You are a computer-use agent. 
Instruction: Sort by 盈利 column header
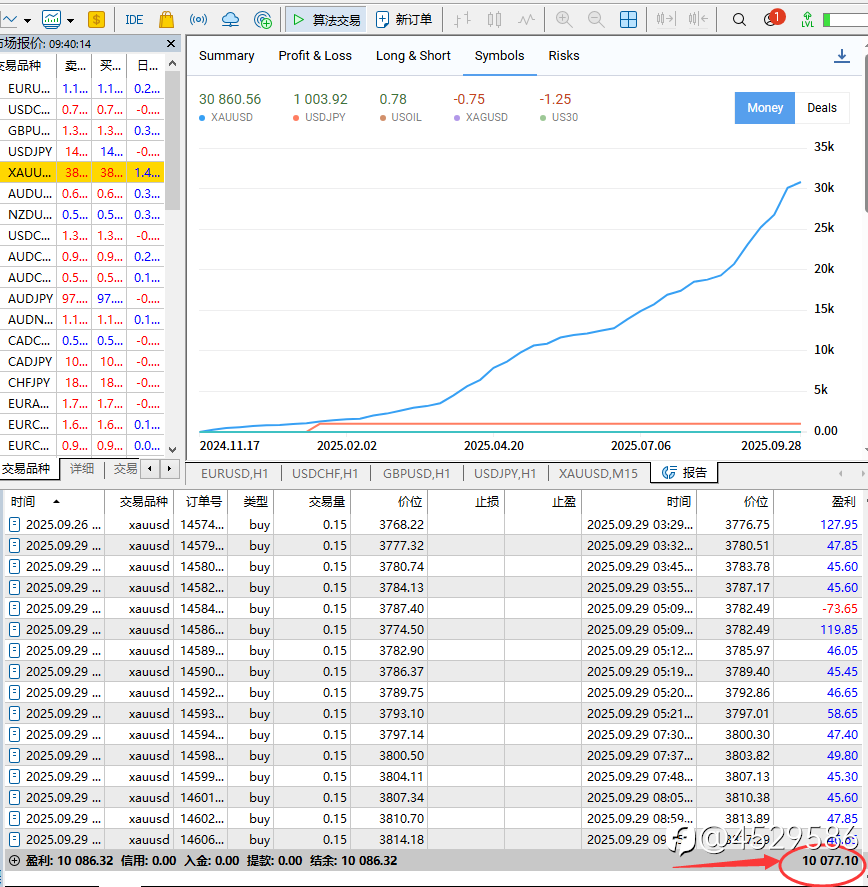(818, 501)
